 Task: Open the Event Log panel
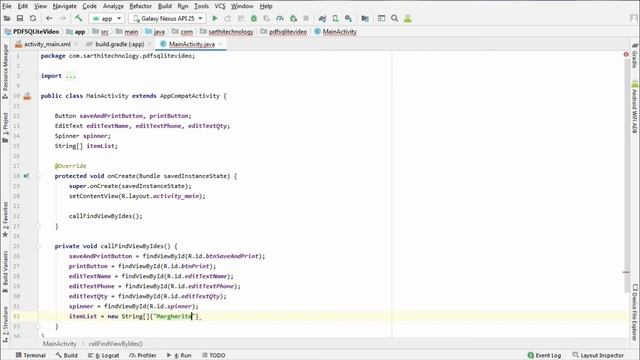tap(544, 355)
